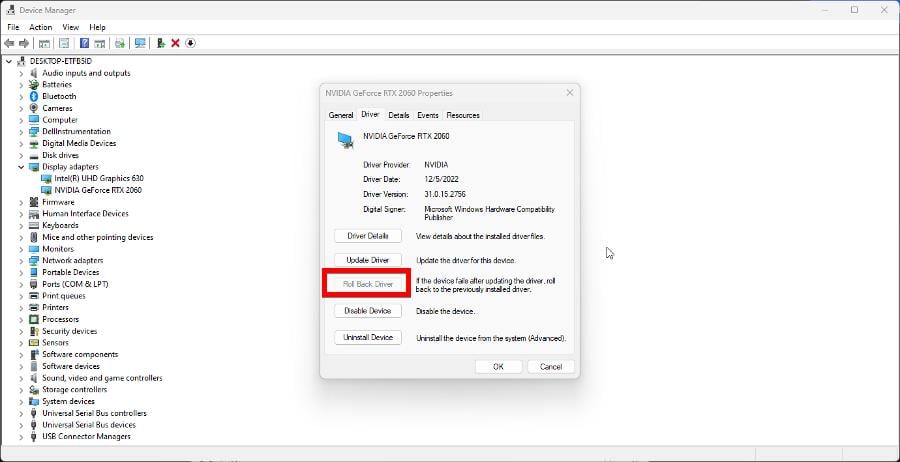
Task: Select the Processors category icon
Action: pyautogui.click(x=34, y=319)
